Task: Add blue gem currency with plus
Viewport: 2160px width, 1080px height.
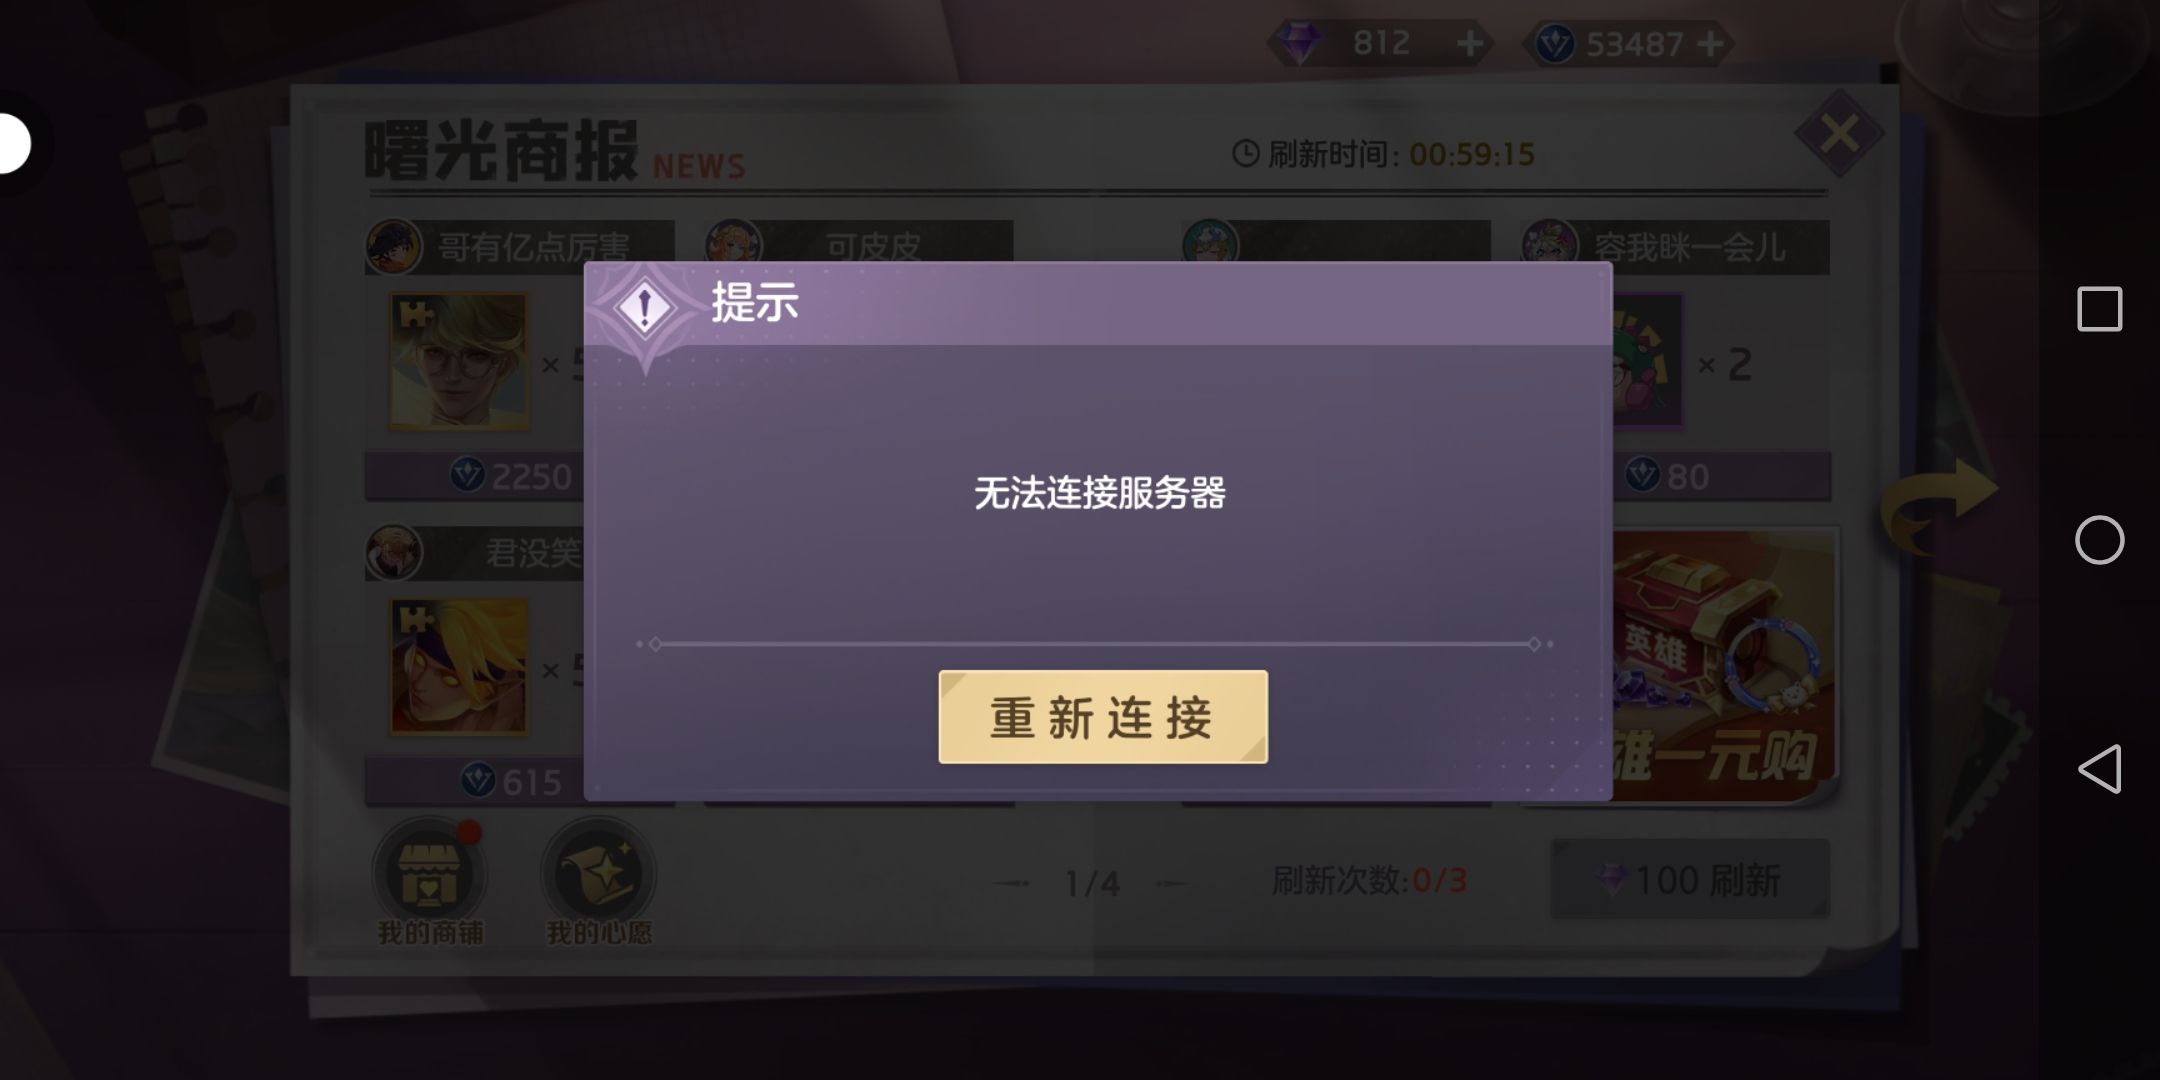Action: 1710,44
